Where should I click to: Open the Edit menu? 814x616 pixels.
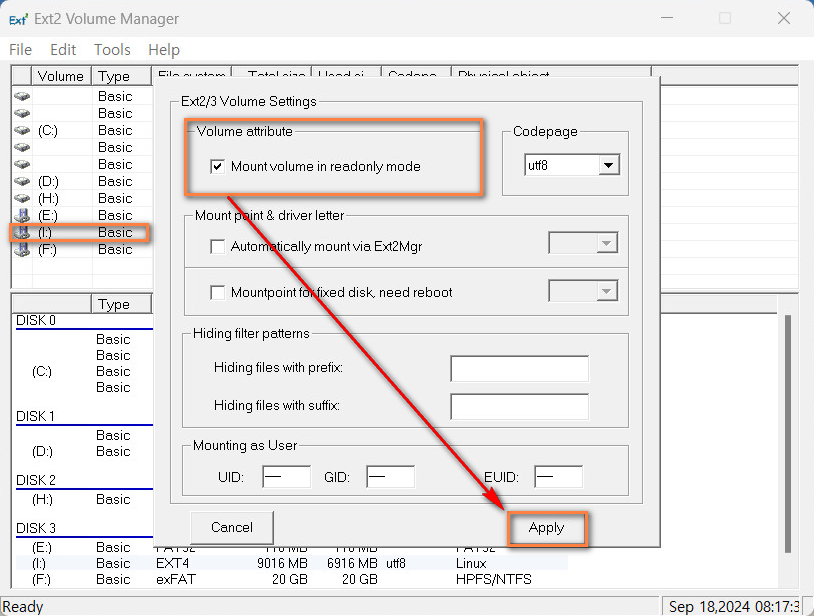[x=63, y=50]
